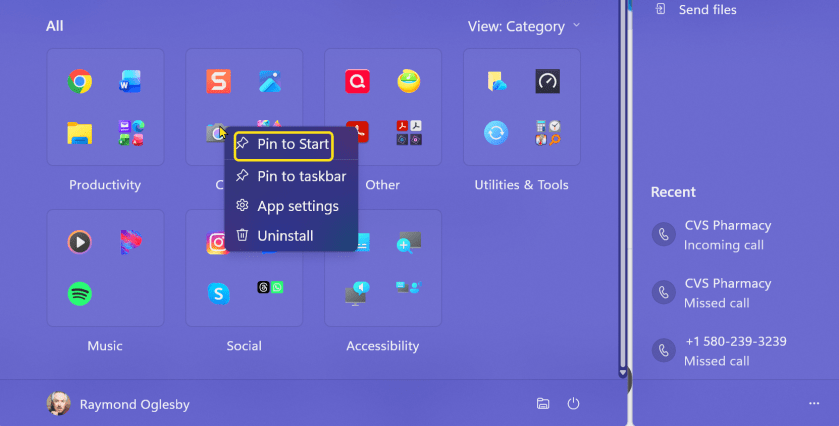Open the blue Photos app icon
The width and height of the screenshot is (839, 426).
click(270, 81)
